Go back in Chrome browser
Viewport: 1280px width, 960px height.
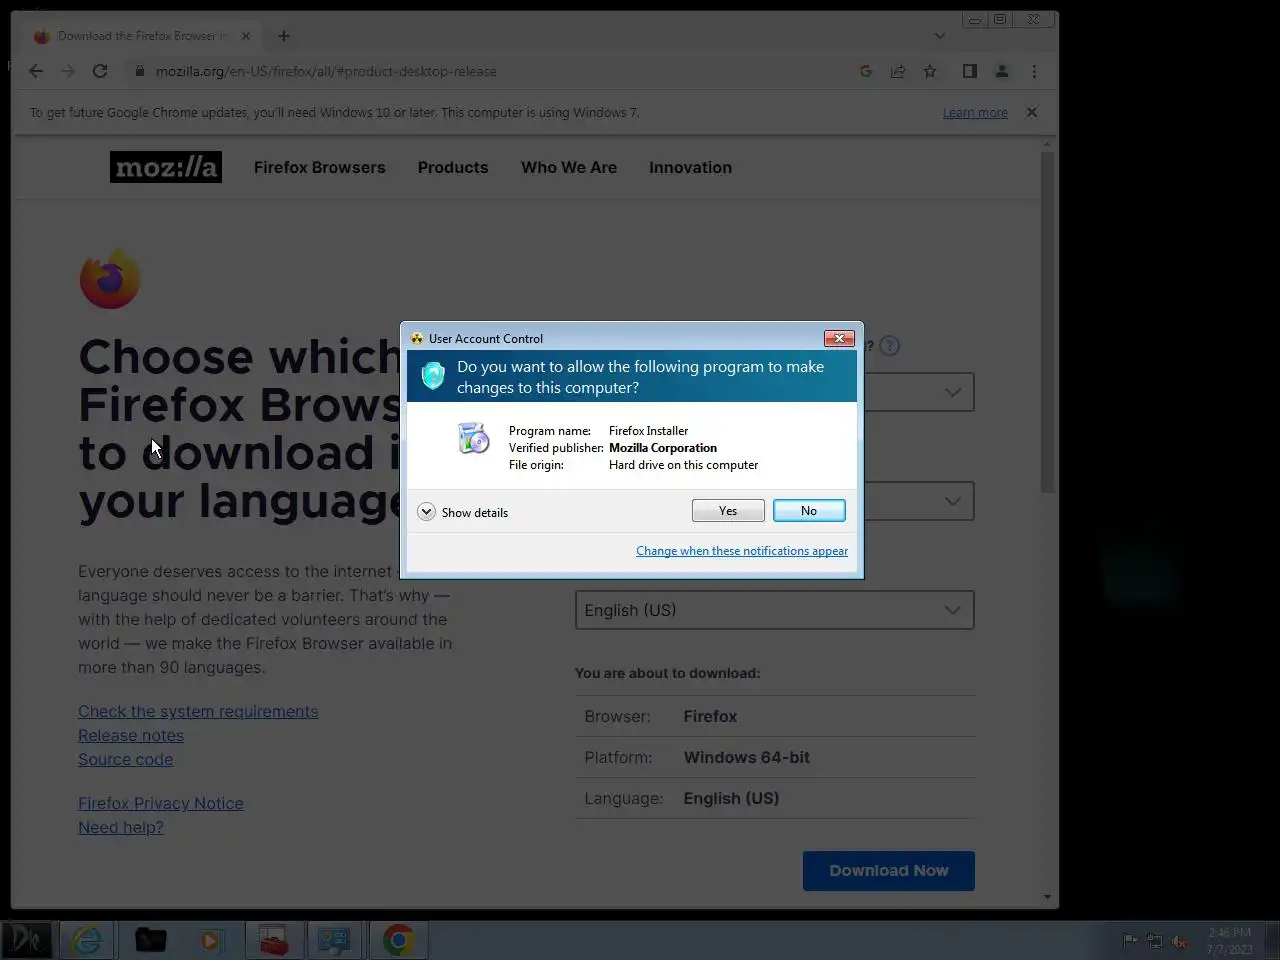coord(36,71)
